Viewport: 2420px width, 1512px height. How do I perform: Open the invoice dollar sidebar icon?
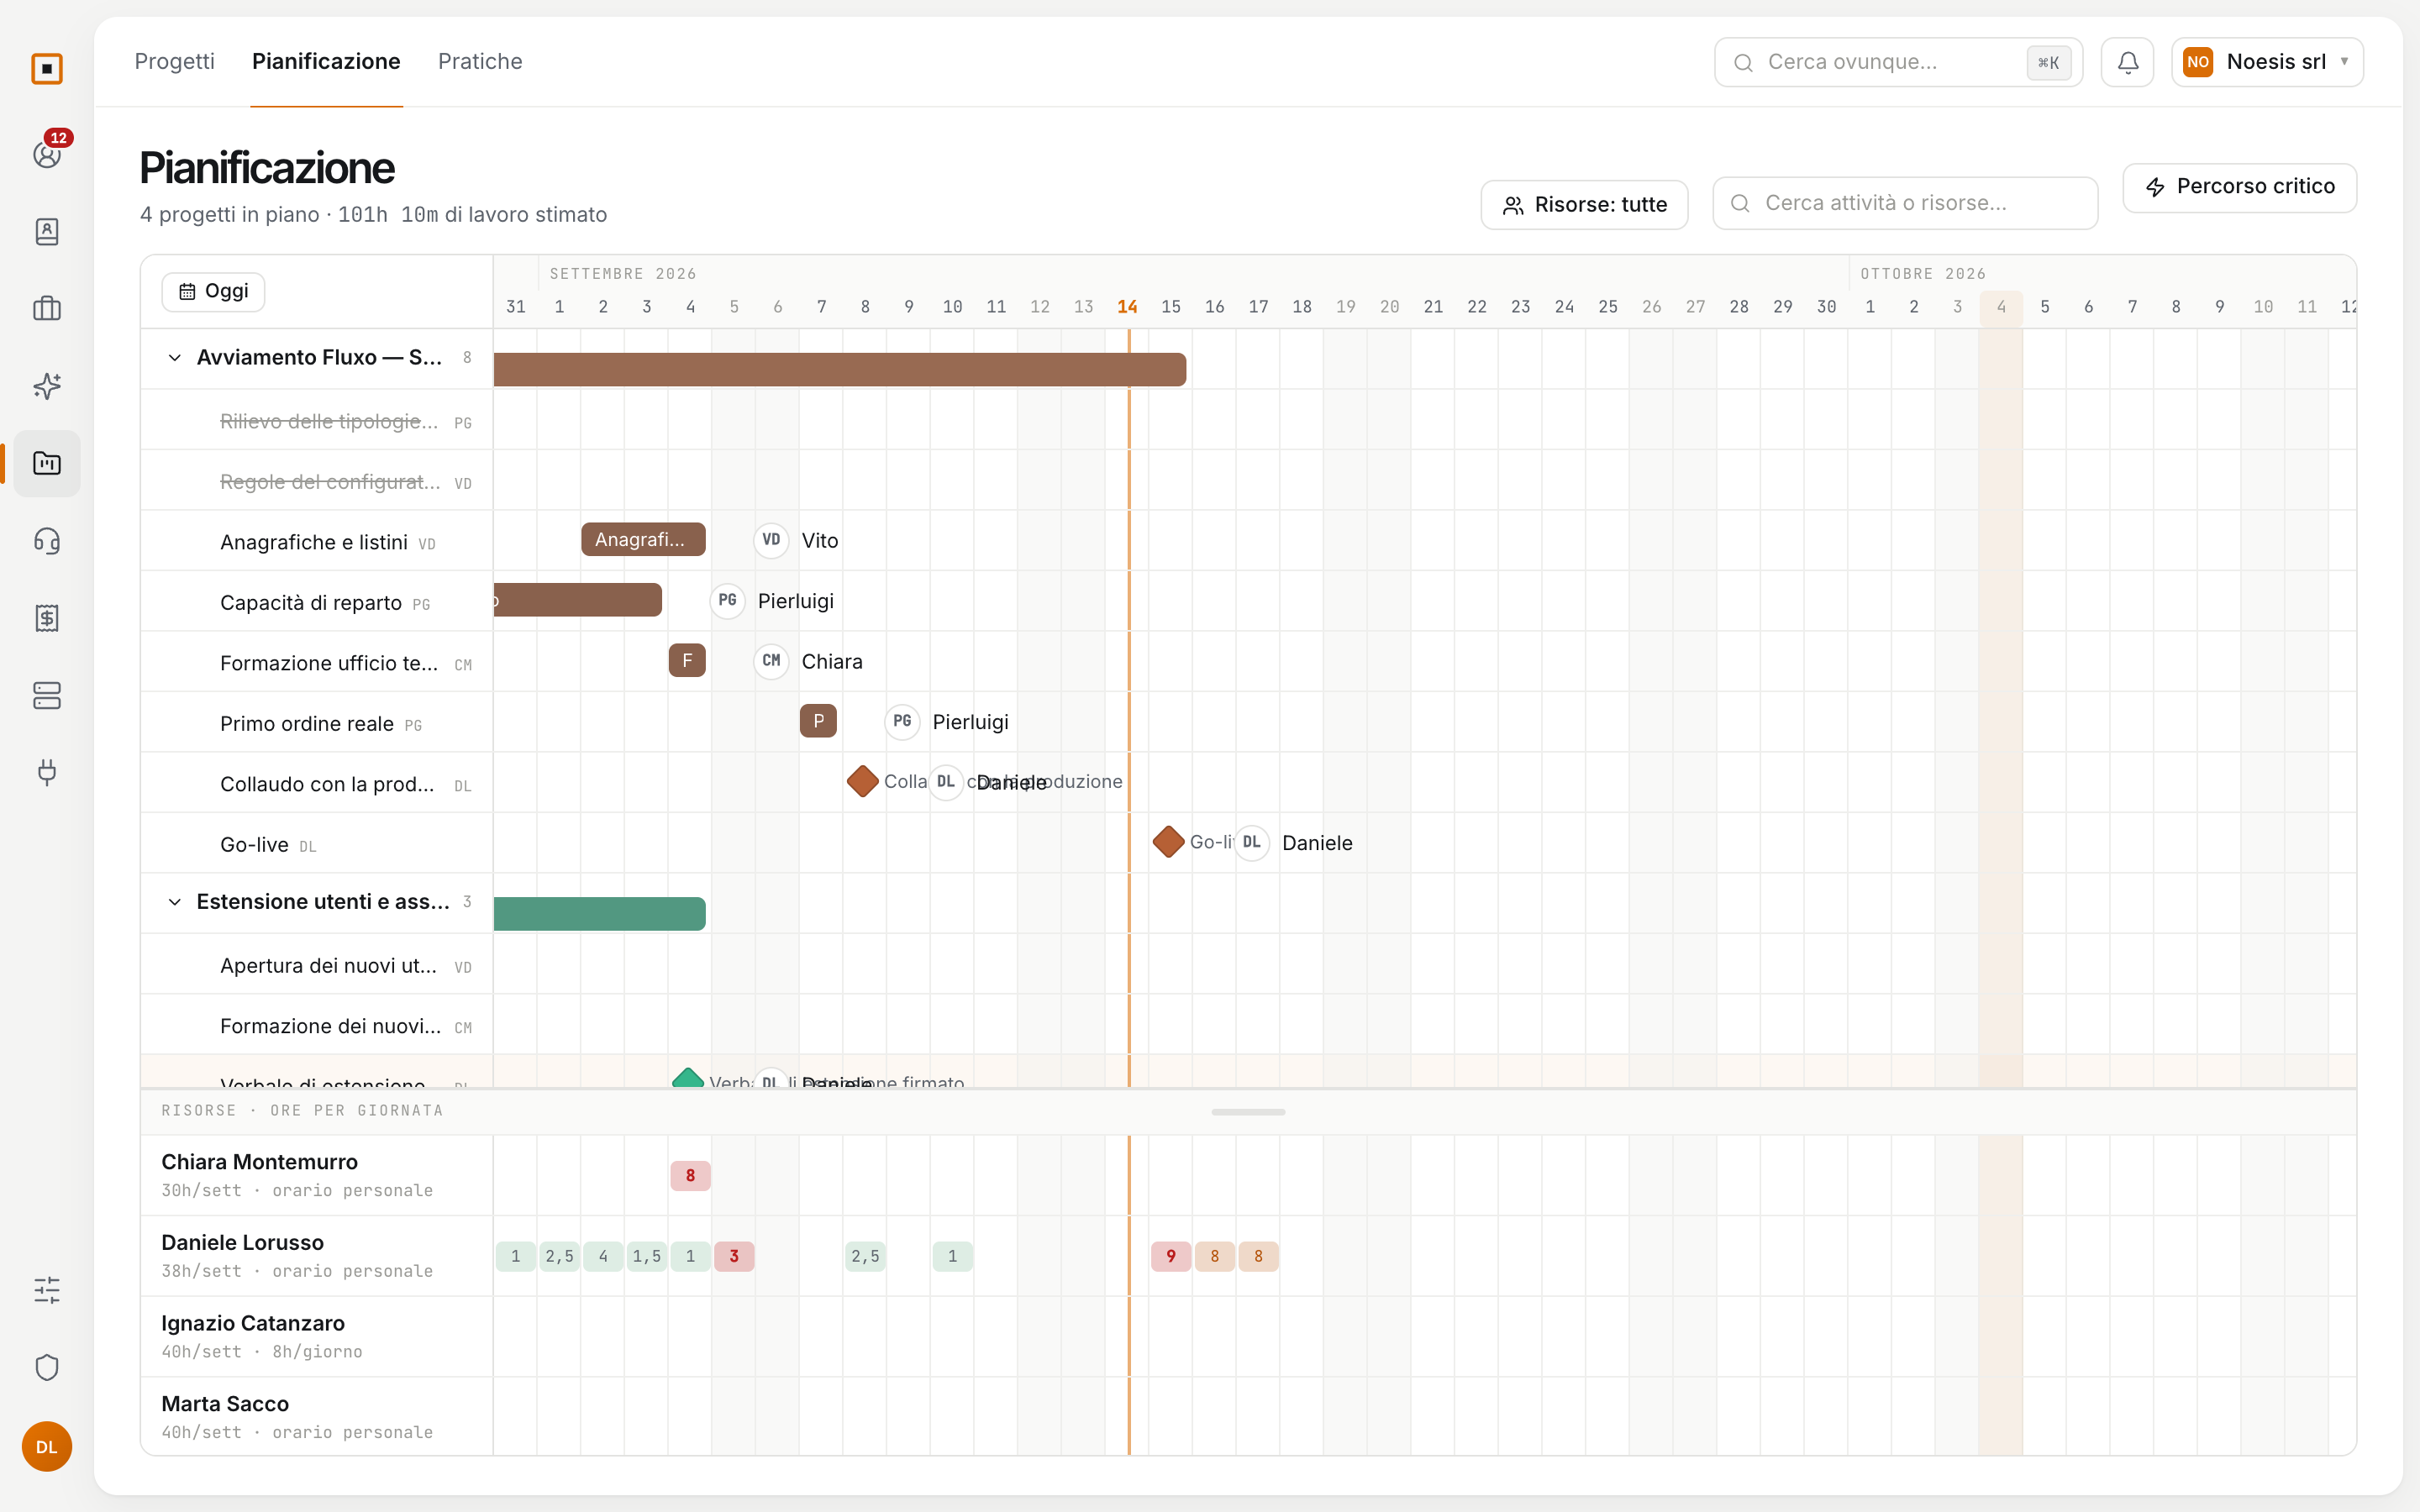(x=47, y=618)
